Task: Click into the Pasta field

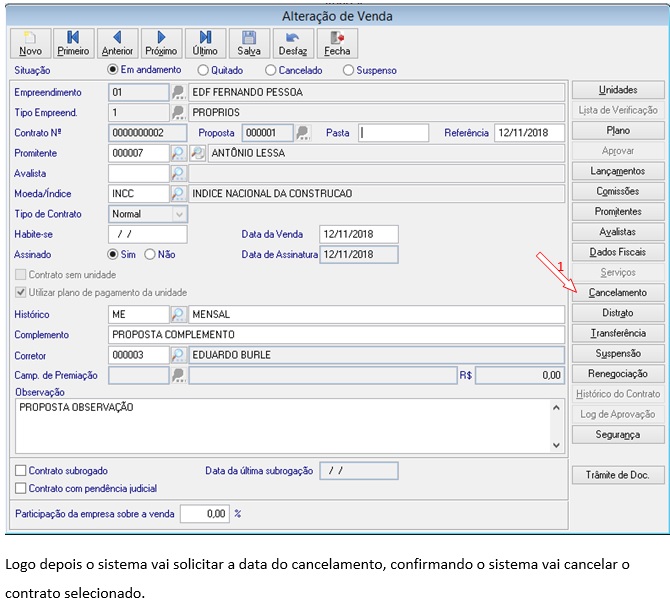Action: tap(394, 133)
